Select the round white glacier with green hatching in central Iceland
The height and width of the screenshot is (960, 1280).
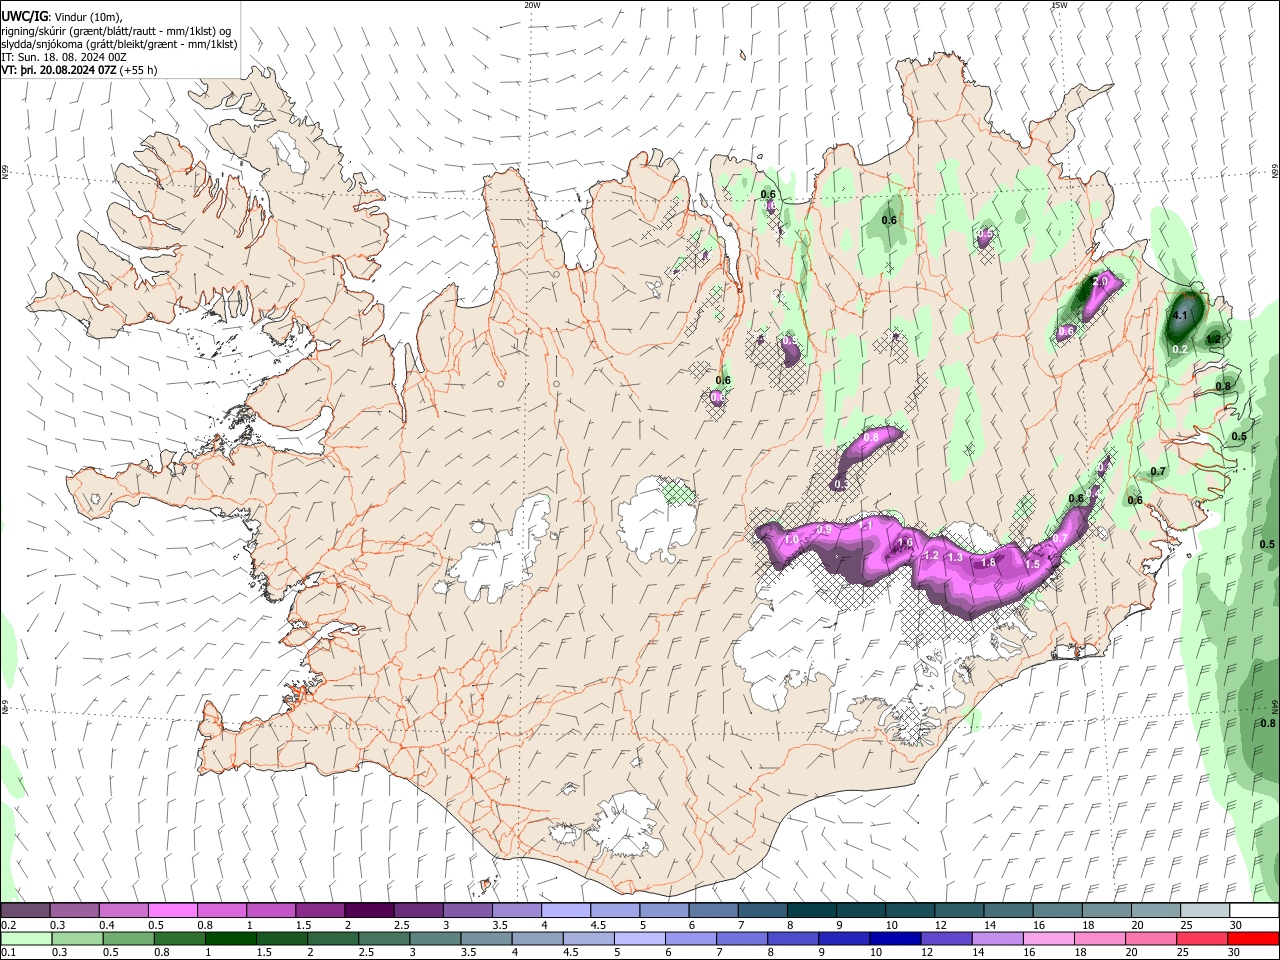[x=656, y=519]
